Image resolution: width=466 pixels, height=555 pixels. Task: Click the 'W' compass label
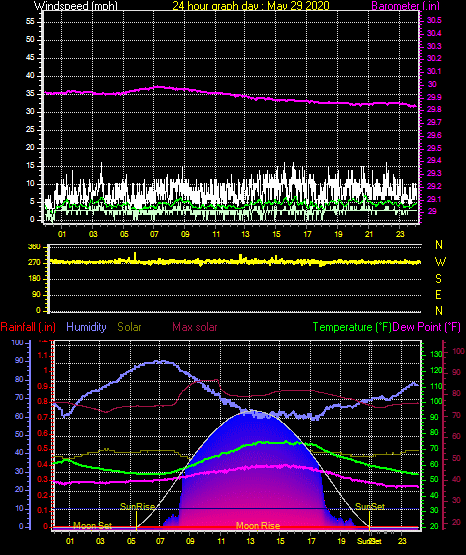[x=440, y=262]
